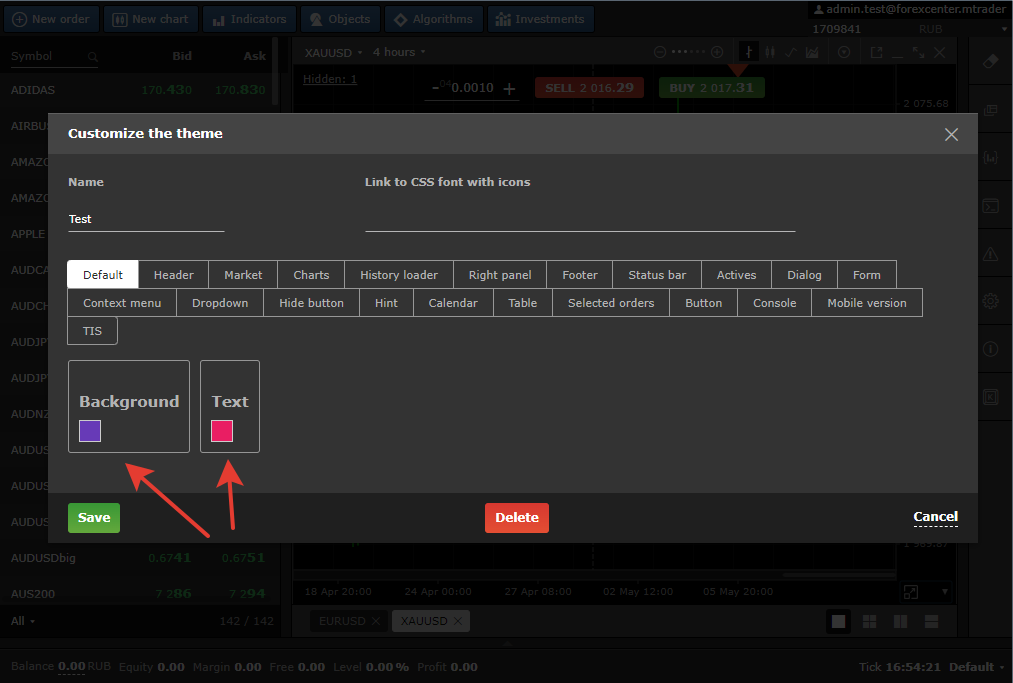Switch to four-chart grid layout
This screenshot has height=683, width=1013.
coord(869,622)
